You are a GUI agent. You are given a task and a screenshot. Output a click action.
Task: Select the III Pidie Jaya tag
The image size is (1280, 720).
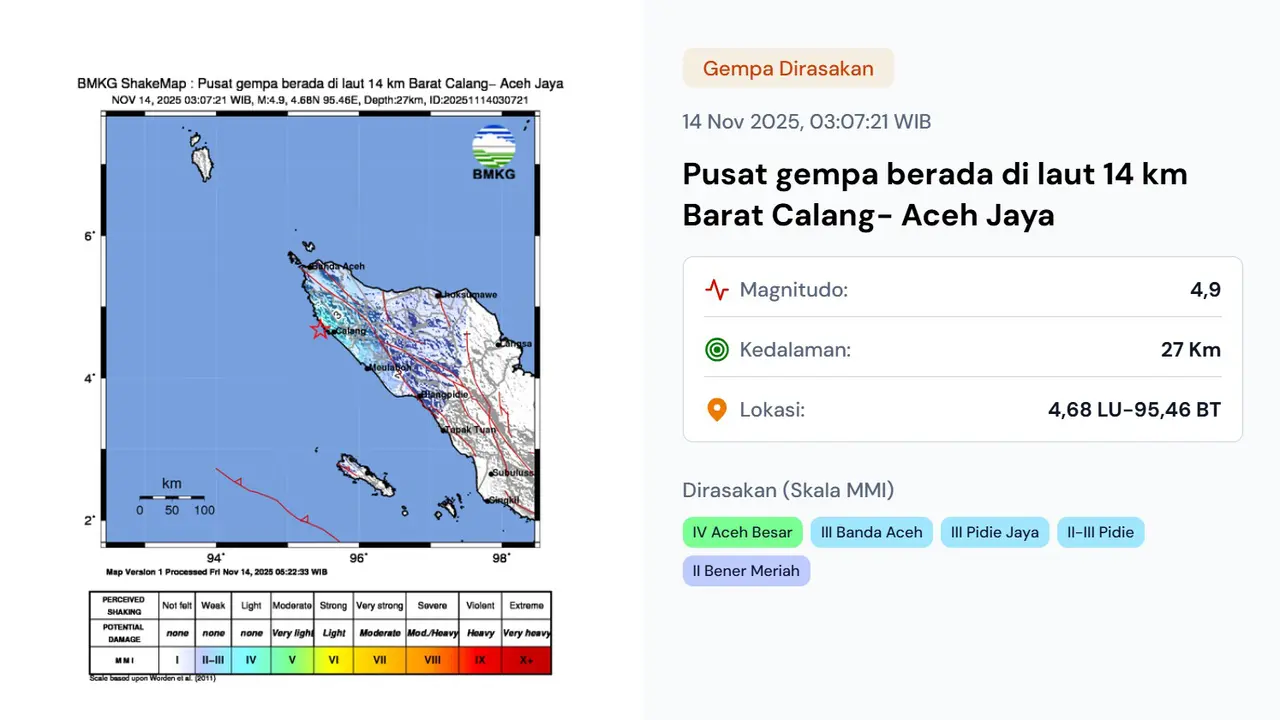pos(995,532)
